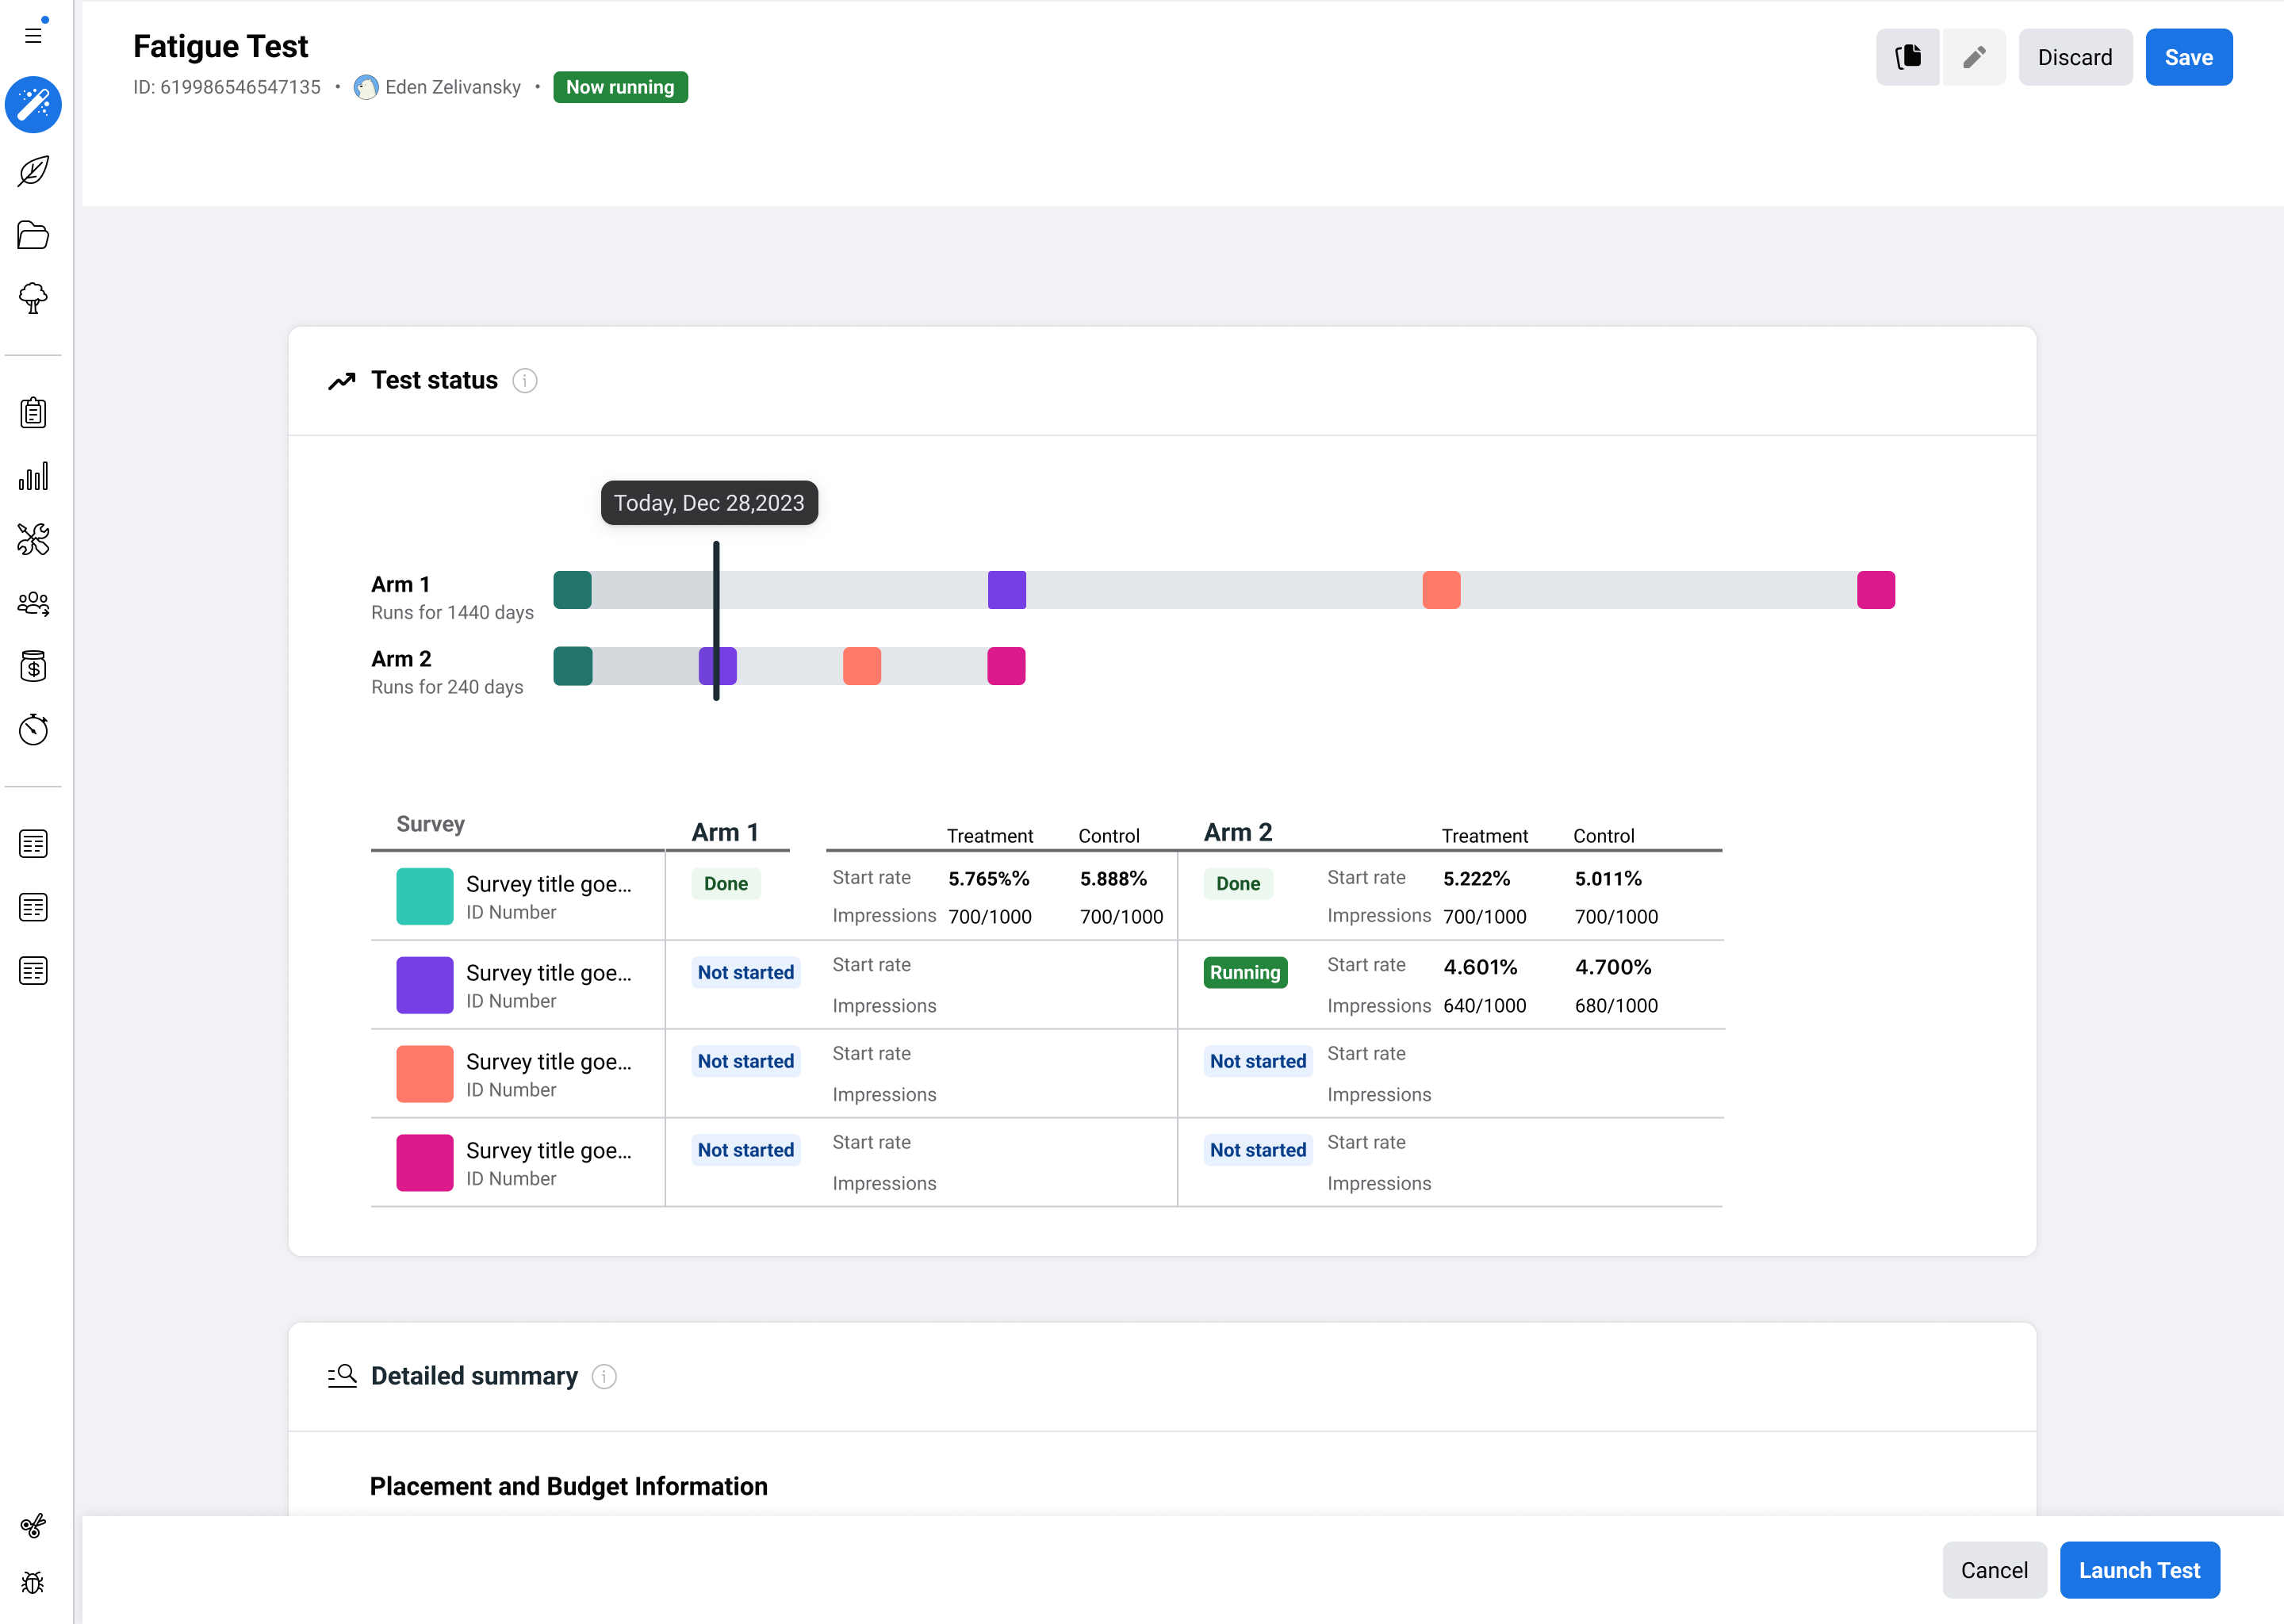Click the folder icon in sidebar
This screenshot has height=1624, width=2284.
click(33, 235)
